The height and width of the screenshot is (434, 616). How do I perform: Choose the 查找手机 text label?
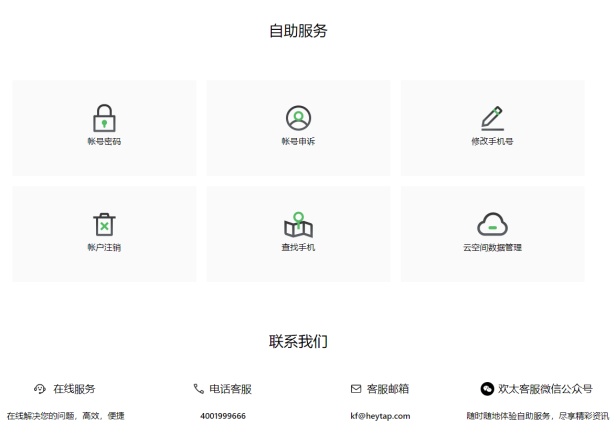coord(298,247)
